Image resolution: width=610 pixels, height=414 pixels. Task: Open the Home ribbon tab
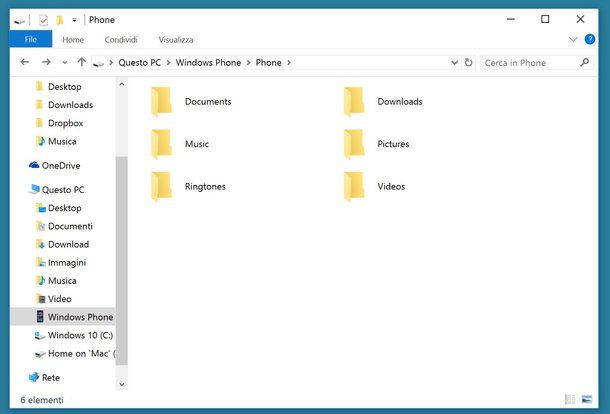73,40
